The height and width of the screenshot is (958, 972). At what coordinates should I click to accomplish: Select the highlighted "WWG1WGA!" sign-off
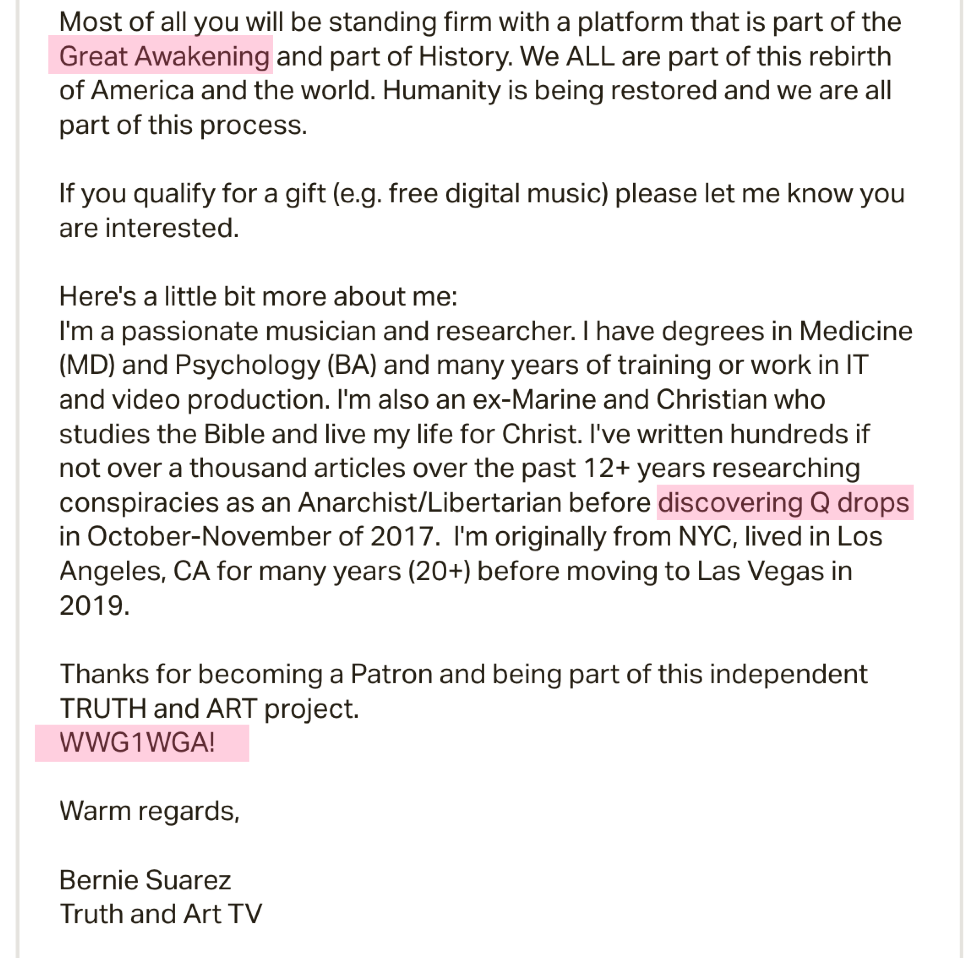[137, 744]
